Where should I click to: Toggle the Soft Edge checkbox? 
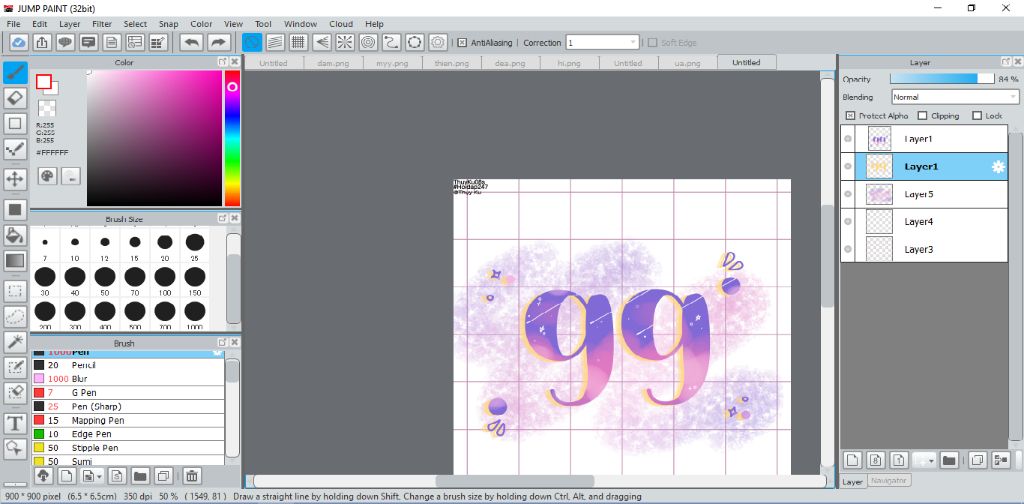(x=652, y=42)
